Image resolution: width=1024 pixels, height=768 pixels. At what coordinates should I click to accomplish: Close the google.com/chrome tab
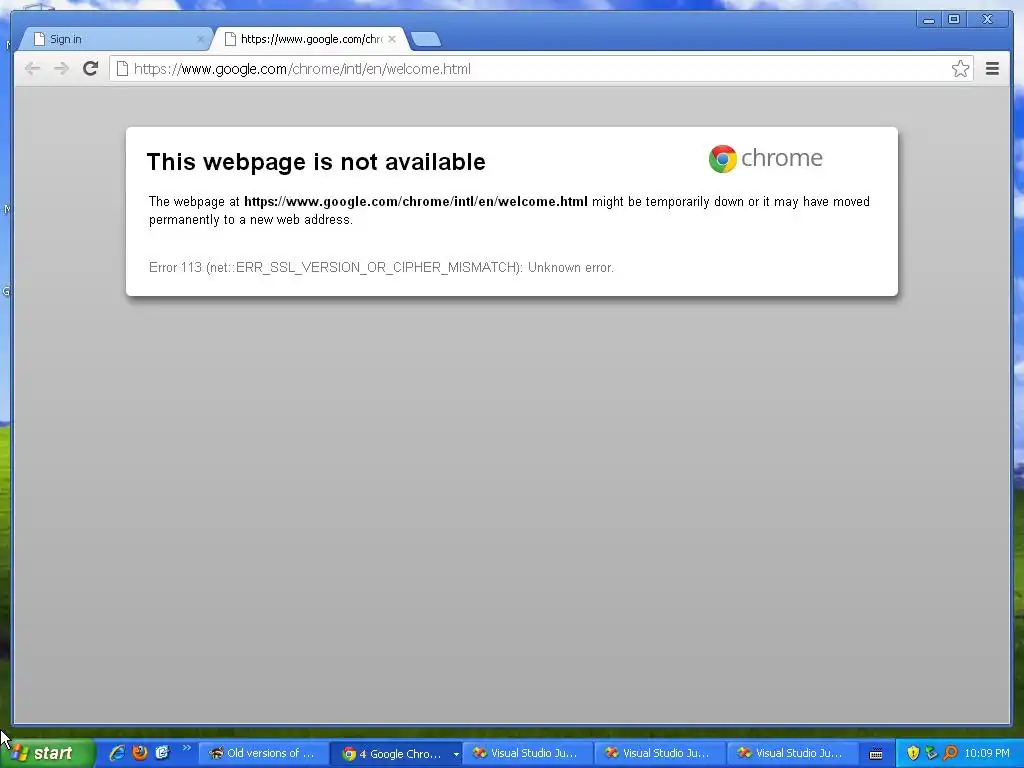point(392,39)
